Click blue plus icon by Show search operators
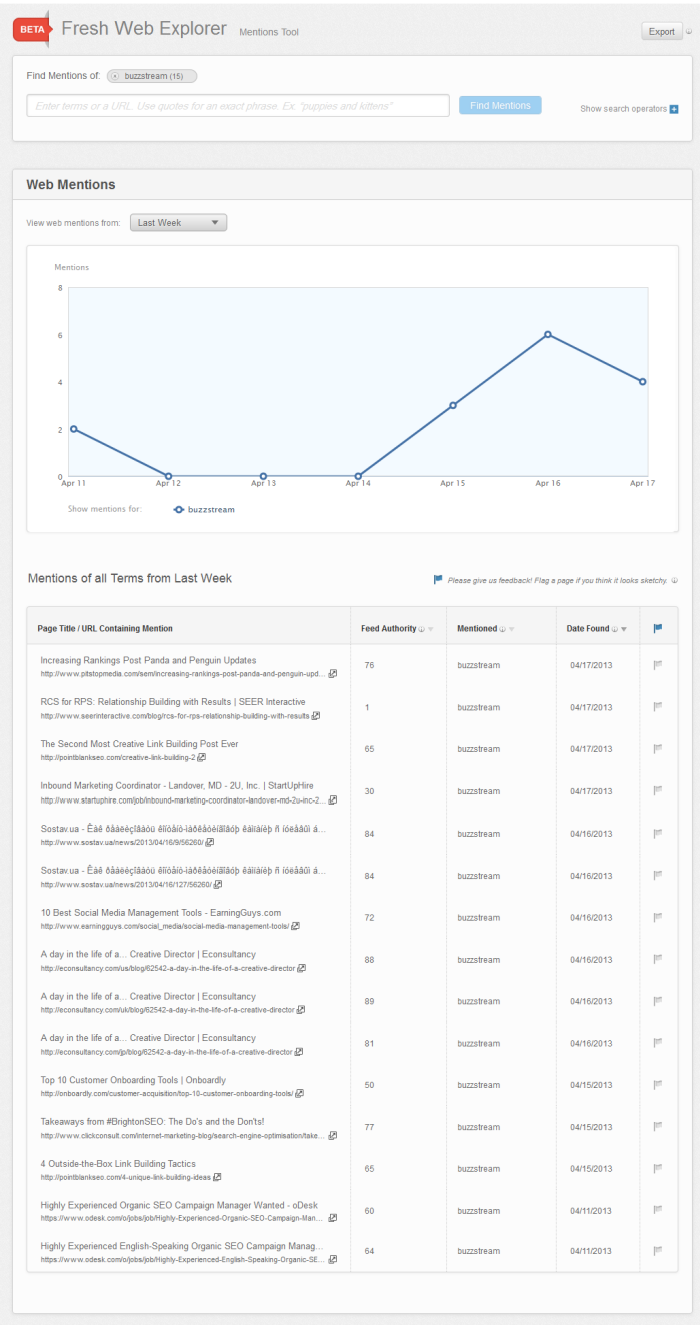Screen dimensions: 700x1325 point(674,109)
